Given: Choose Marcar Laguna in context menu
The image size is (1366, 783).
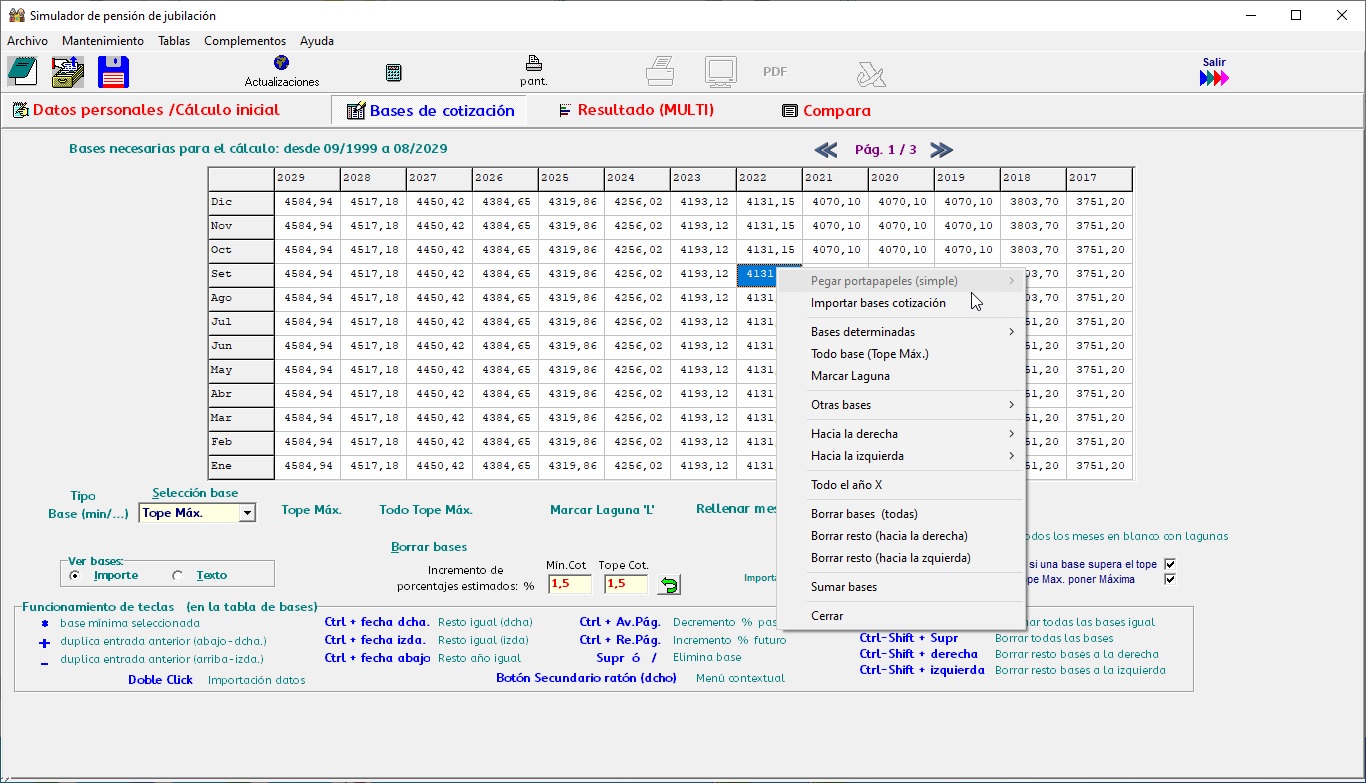Looking at the screenshot, I should [901, 376].
